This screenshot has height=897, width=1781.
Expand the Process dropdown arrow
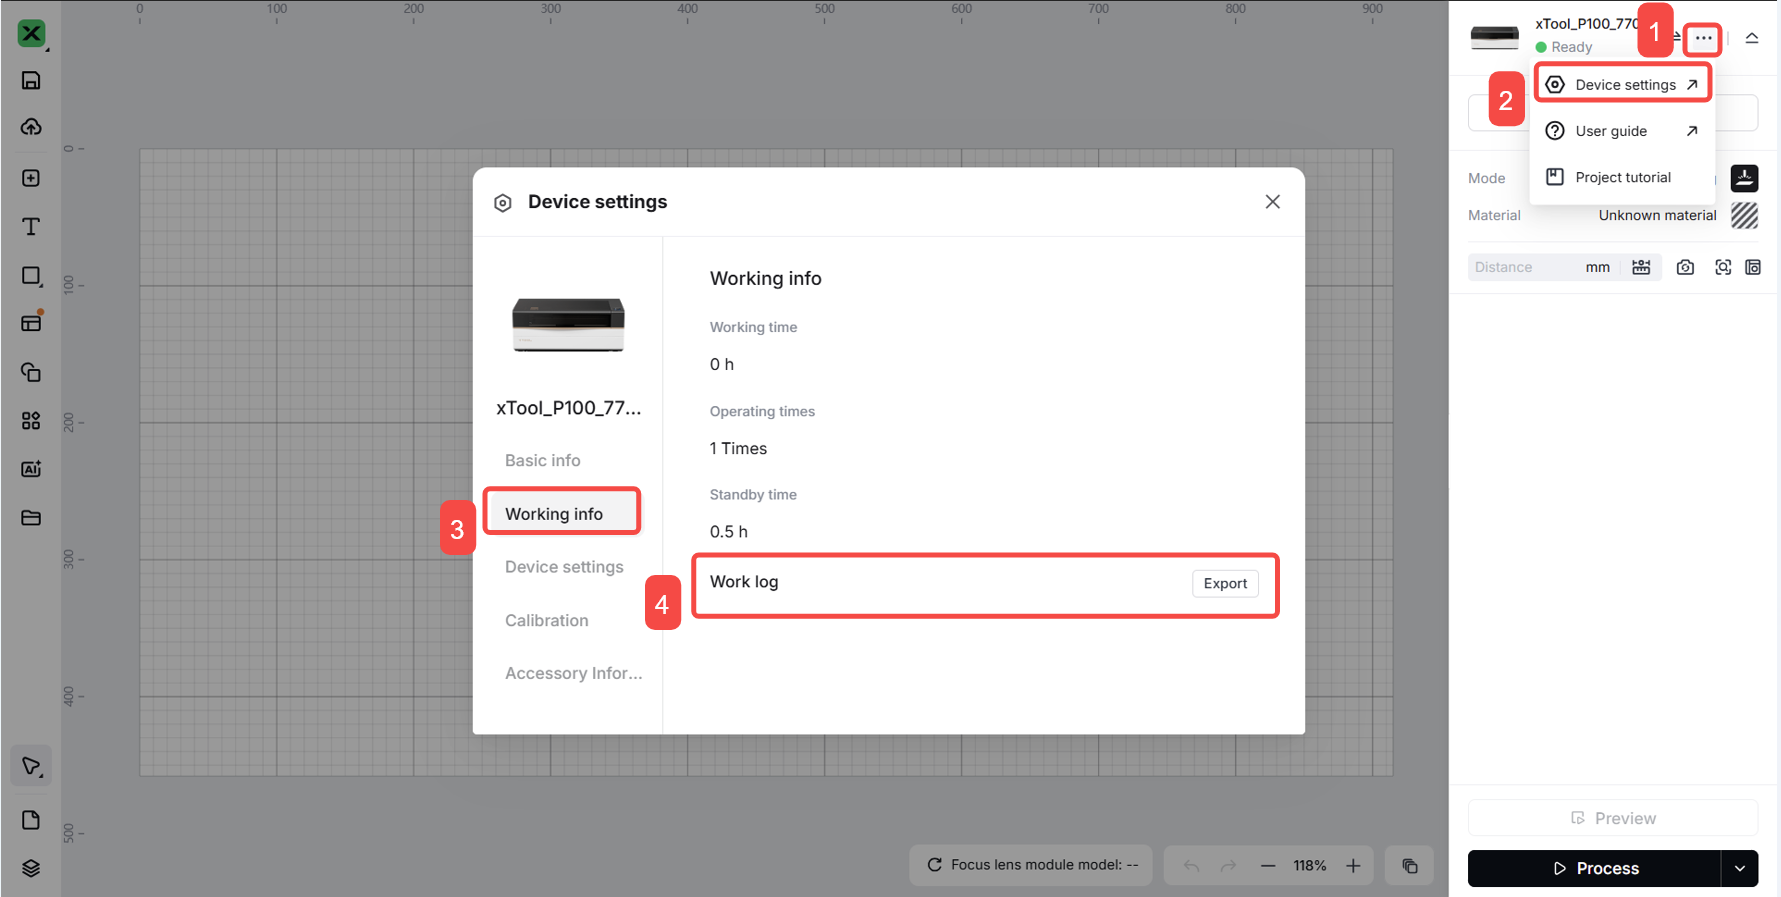click(x=1740, y=869)
